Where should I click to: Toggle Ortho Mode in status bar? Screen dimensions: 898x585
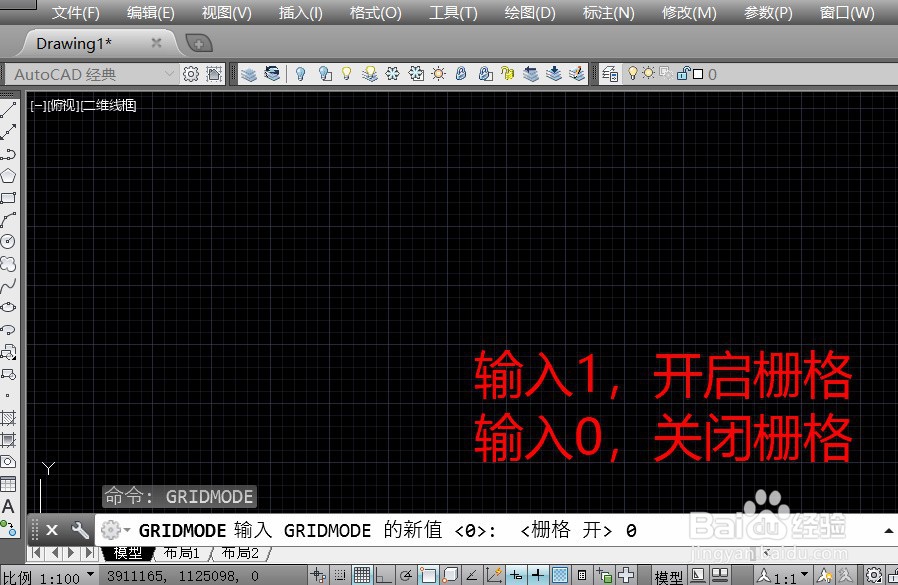[384, 575]
